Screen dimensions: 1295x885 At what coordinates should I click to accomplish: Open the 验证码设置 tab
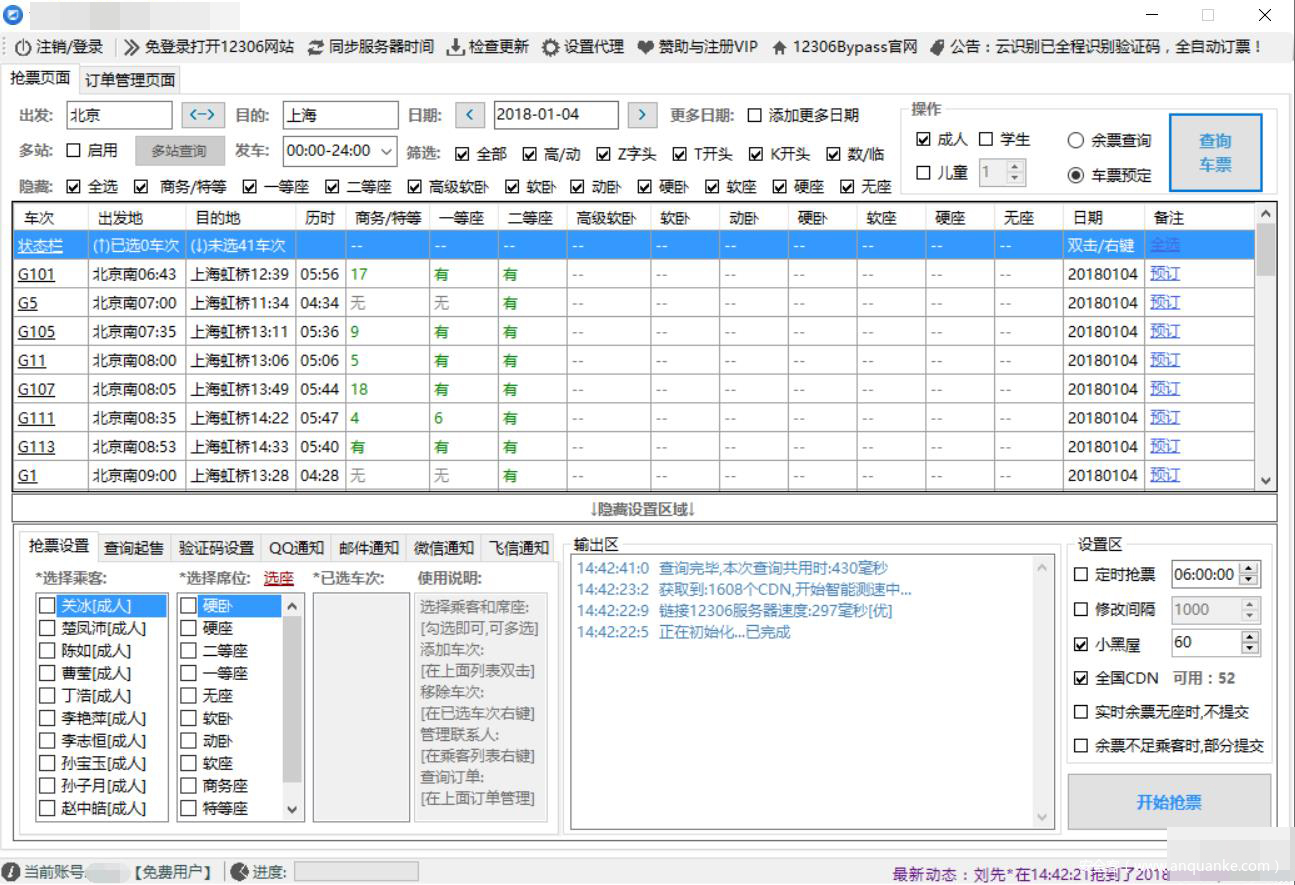point(216,548)
